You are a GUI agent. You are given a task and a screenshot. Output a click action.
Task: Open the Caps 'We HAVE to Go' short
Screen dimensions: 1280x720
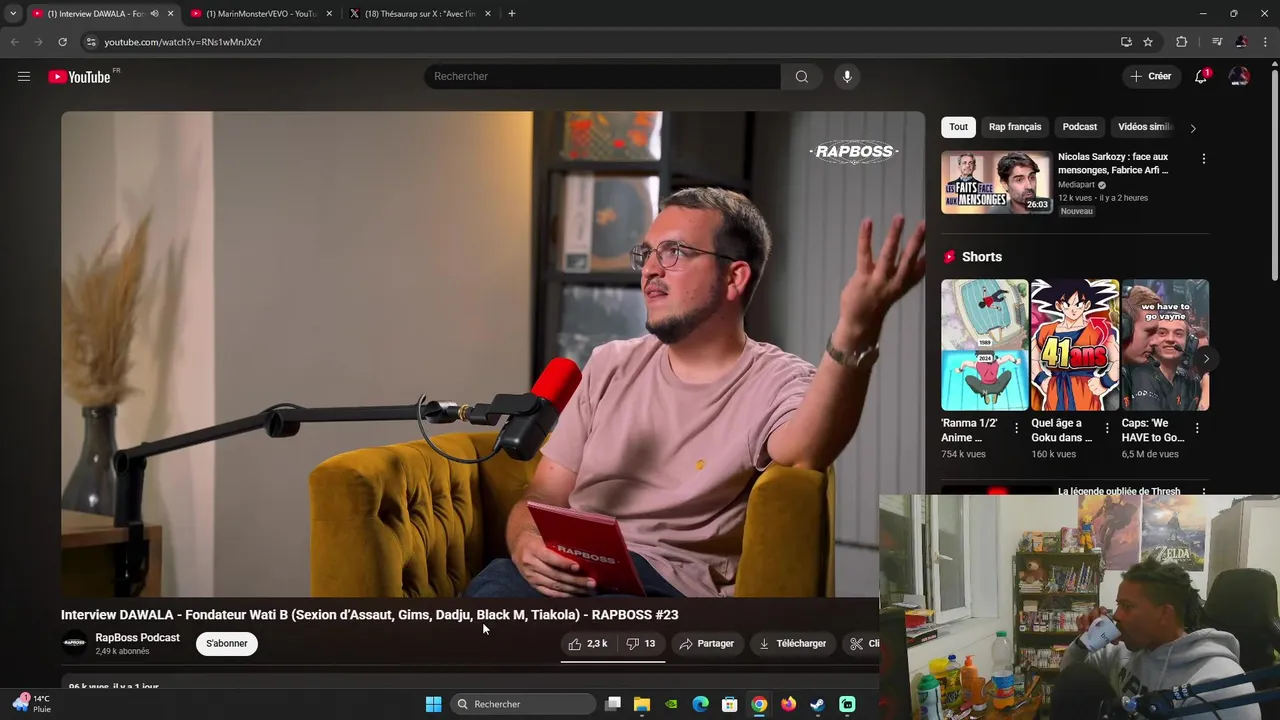pos(1165,345)
